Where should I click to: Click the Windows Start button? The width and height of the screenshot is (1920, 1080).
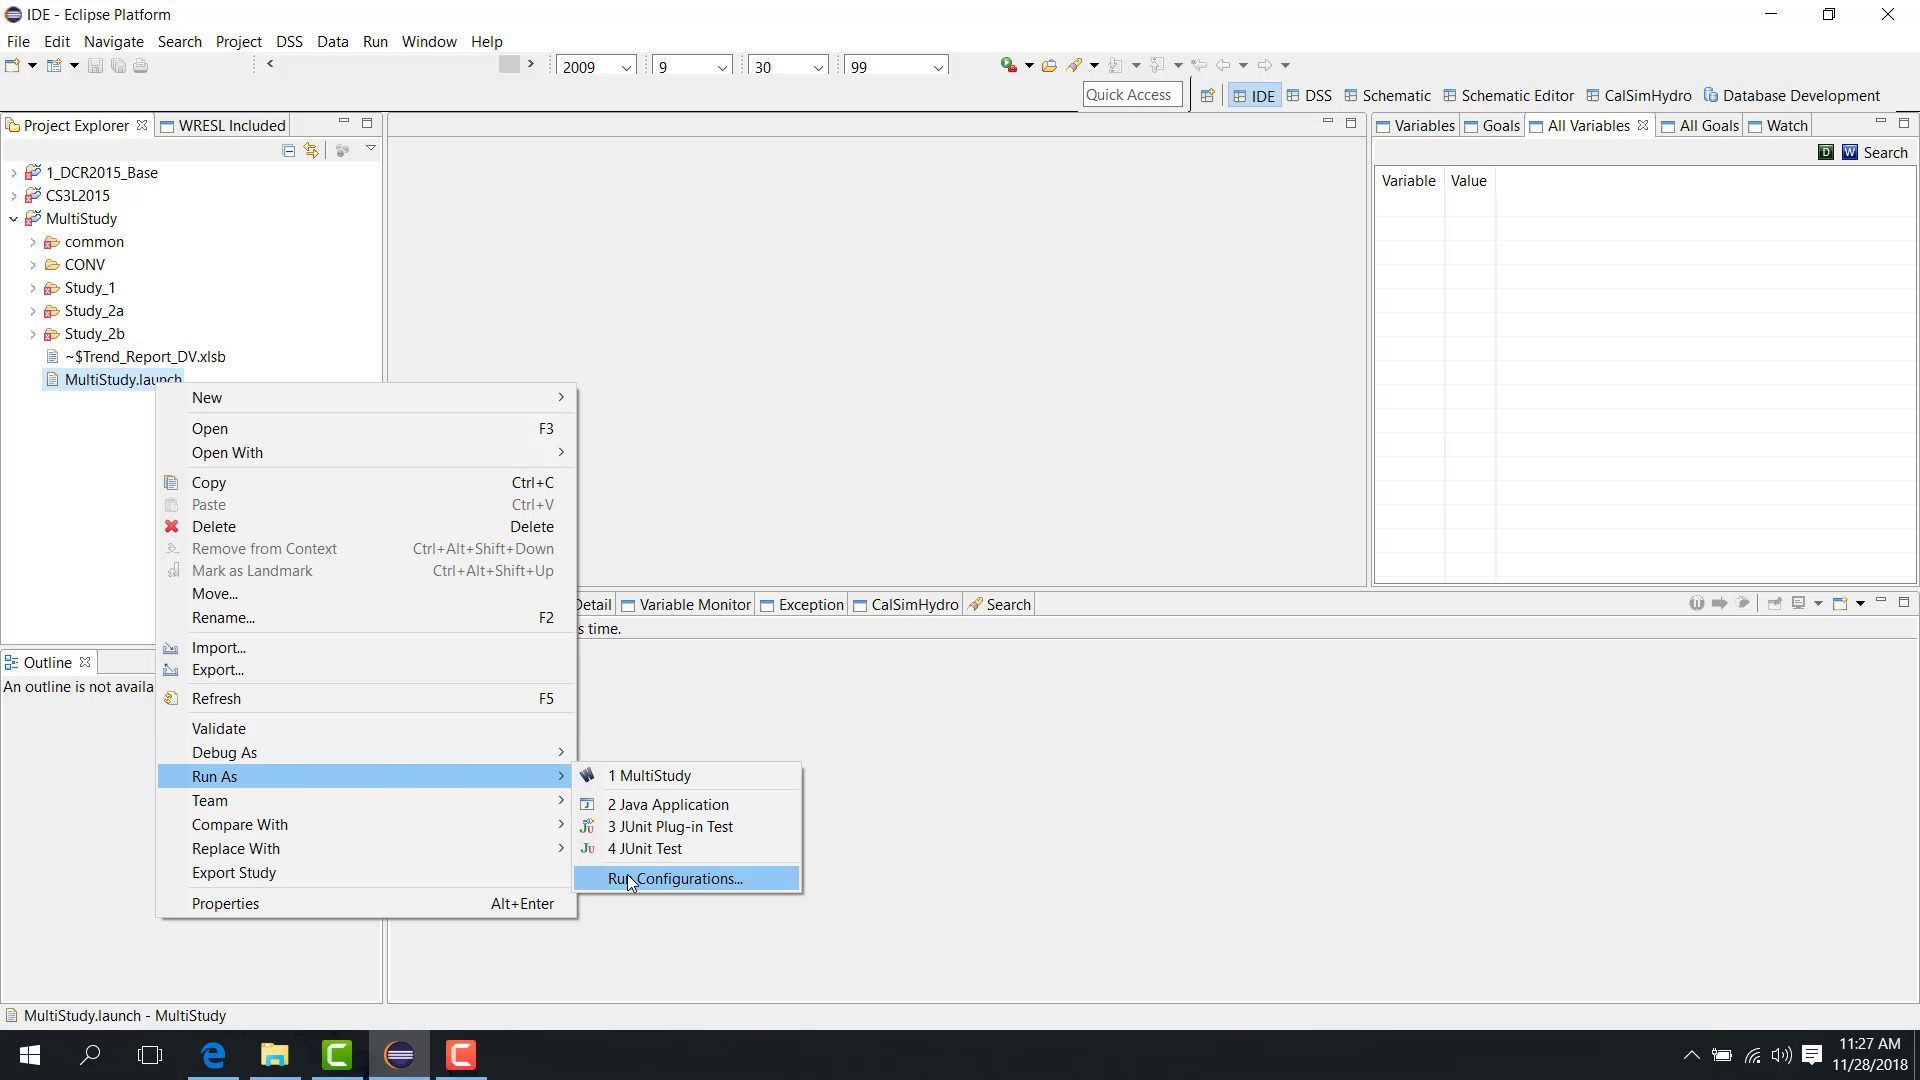tap(30, 1055)
